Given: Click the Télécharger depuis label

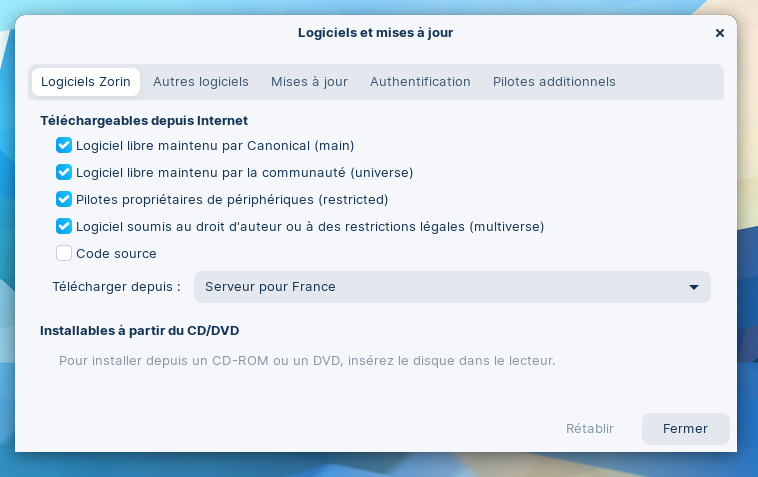Looking at the screenshot, I should coord(116,287).
